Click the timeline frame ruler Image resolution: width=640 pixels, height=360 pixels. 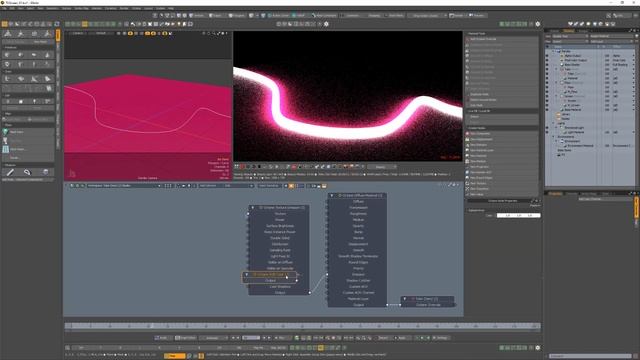tap(302, 326)
